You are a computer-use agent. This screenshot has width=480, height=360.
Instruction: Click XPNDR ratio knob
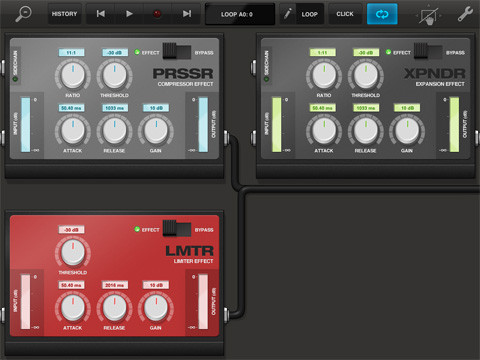tap(324, 75)
